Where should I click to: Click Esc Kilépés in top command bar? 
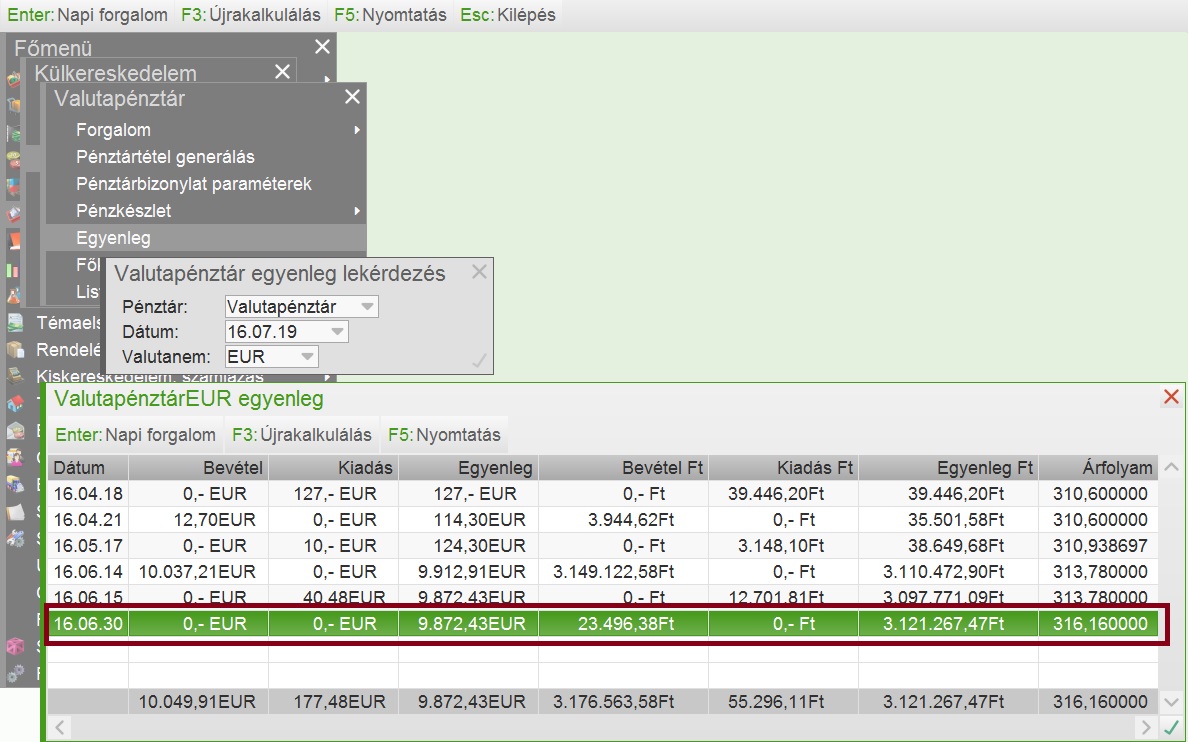pyautogui.click(x=508, y=15)
